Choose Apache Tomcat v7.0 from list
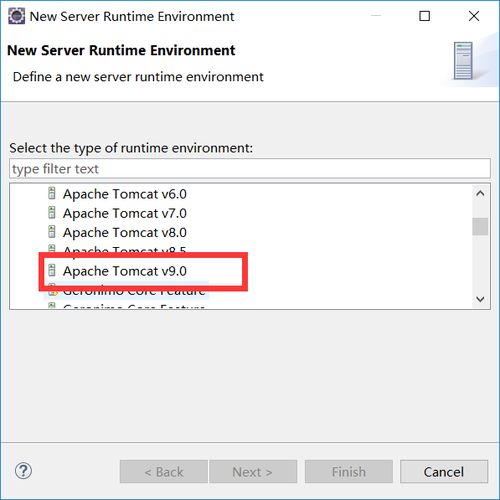 [x=125, y=213]
